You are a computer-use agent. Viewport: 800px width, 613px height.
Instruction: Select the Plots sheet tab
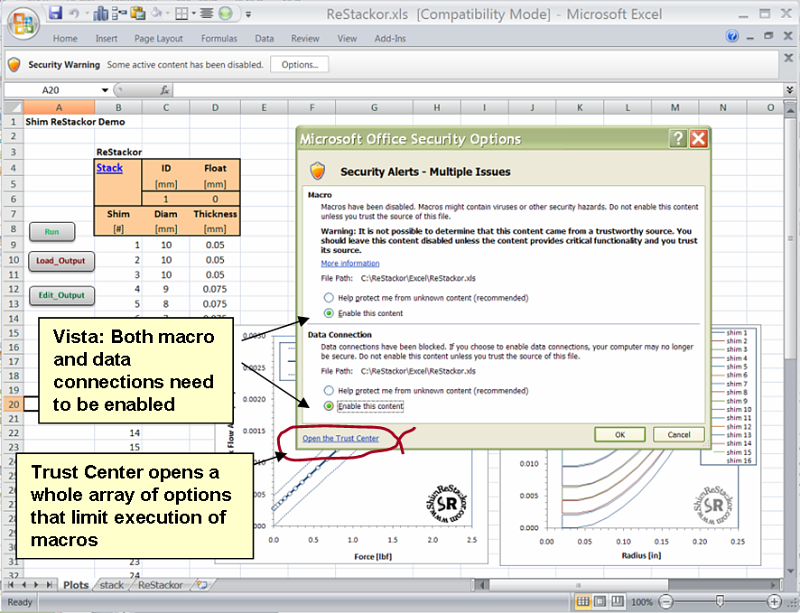click(76, 585)
